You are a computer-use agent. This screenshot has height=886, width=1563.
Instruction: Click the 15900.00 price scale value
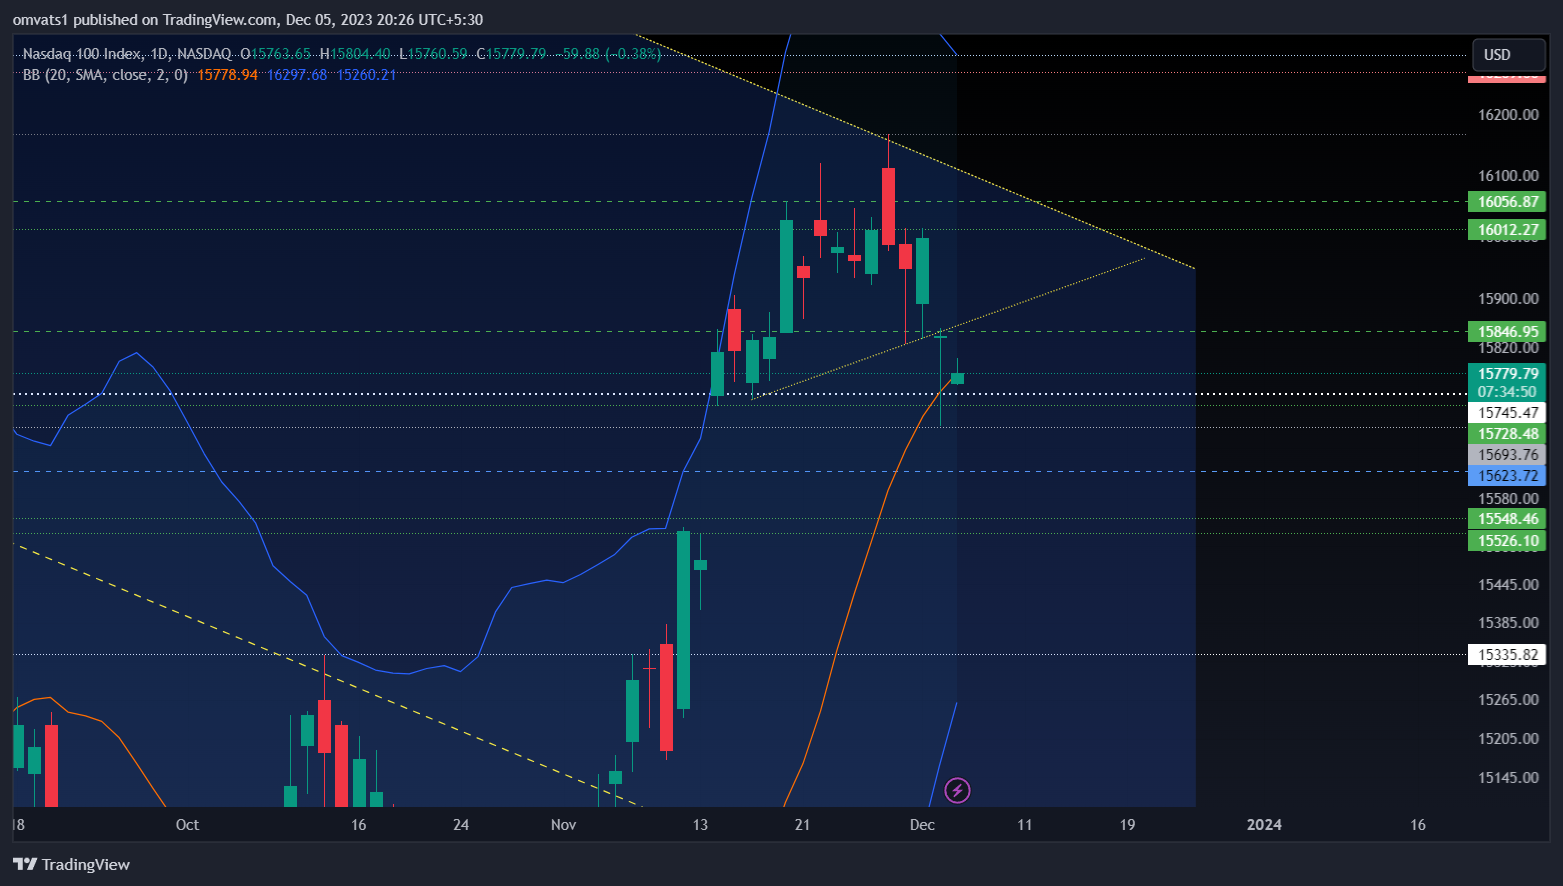click(1508, 299)
